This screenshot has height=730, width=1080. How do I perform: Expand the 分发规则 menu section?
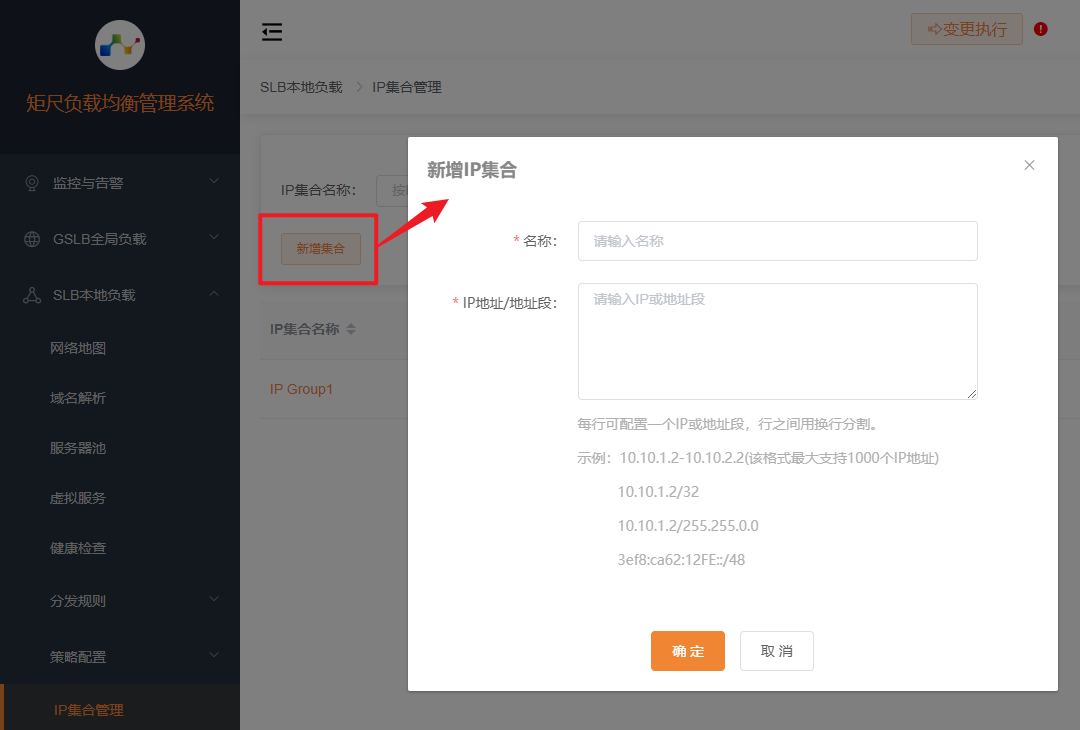(80, 601)
